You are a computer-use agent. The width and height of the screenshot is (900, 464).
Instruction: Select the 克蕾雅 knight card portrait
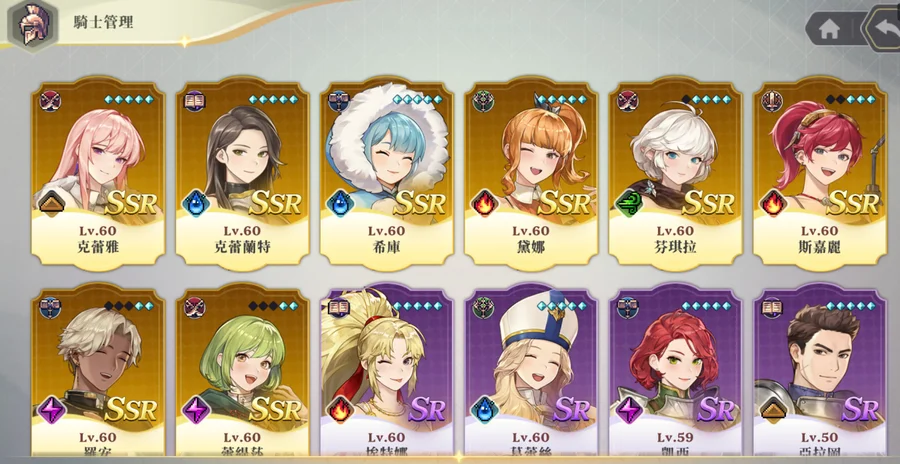98,172
